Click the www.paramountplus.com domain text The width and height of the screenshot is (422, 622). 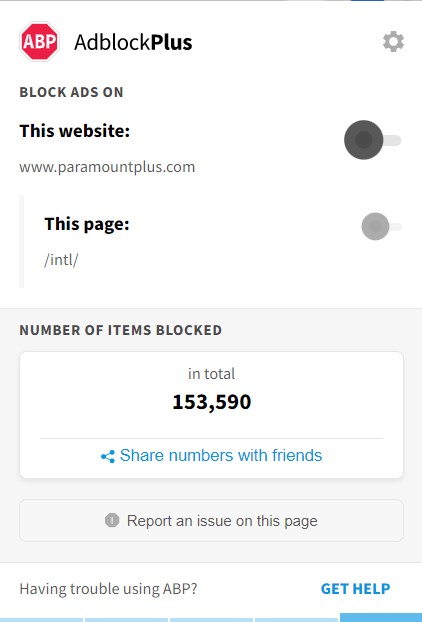[x=107, y=167]
